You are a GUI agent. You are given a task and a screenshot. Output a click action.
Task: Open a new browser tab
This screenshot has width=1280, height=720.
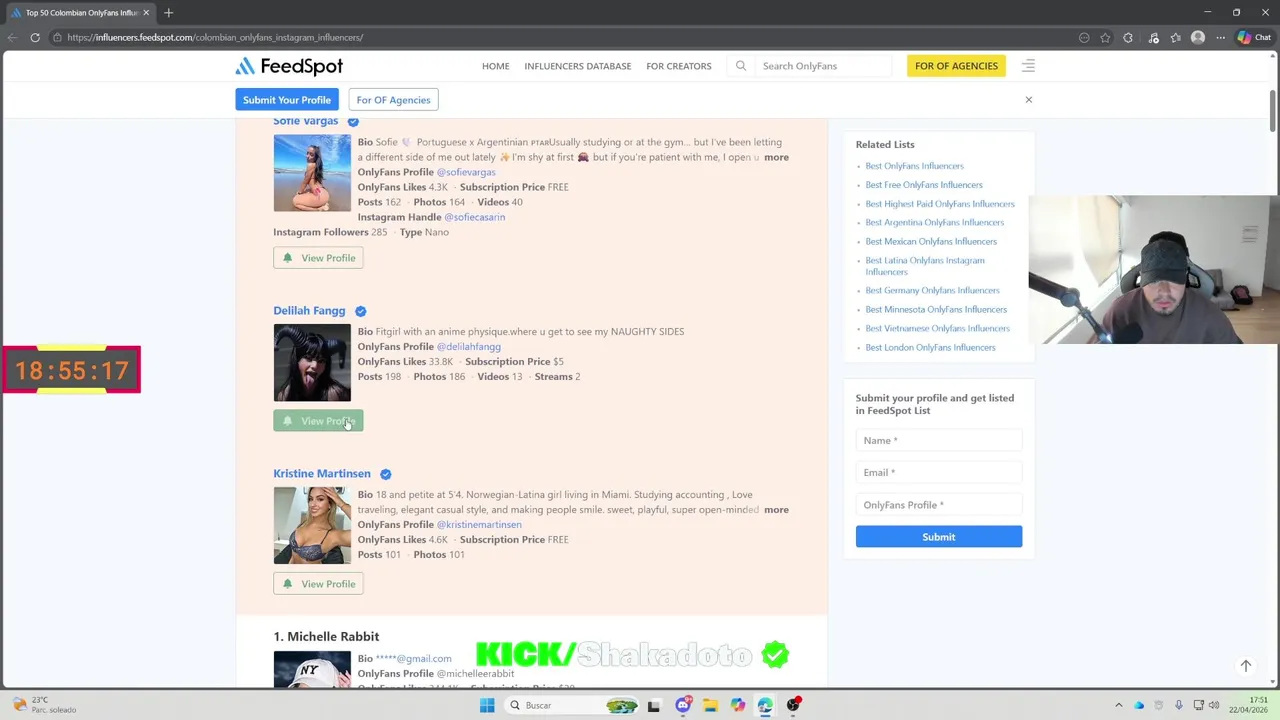pos(168,13)
